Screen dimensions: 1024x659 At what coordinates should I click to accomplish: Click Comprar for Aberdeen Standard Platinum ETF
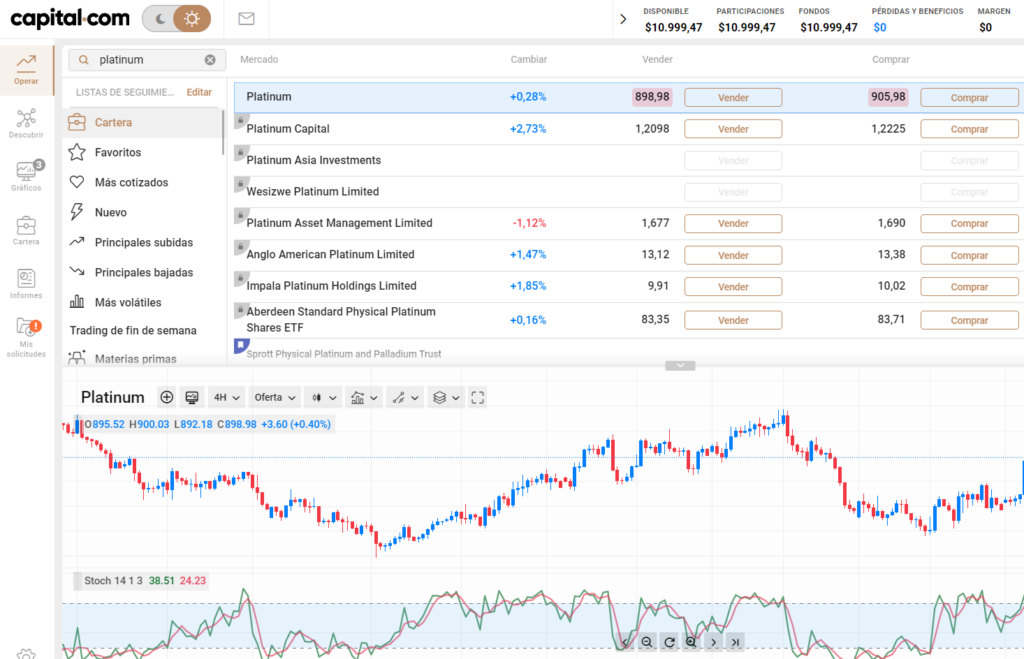(x=969, y=320)
